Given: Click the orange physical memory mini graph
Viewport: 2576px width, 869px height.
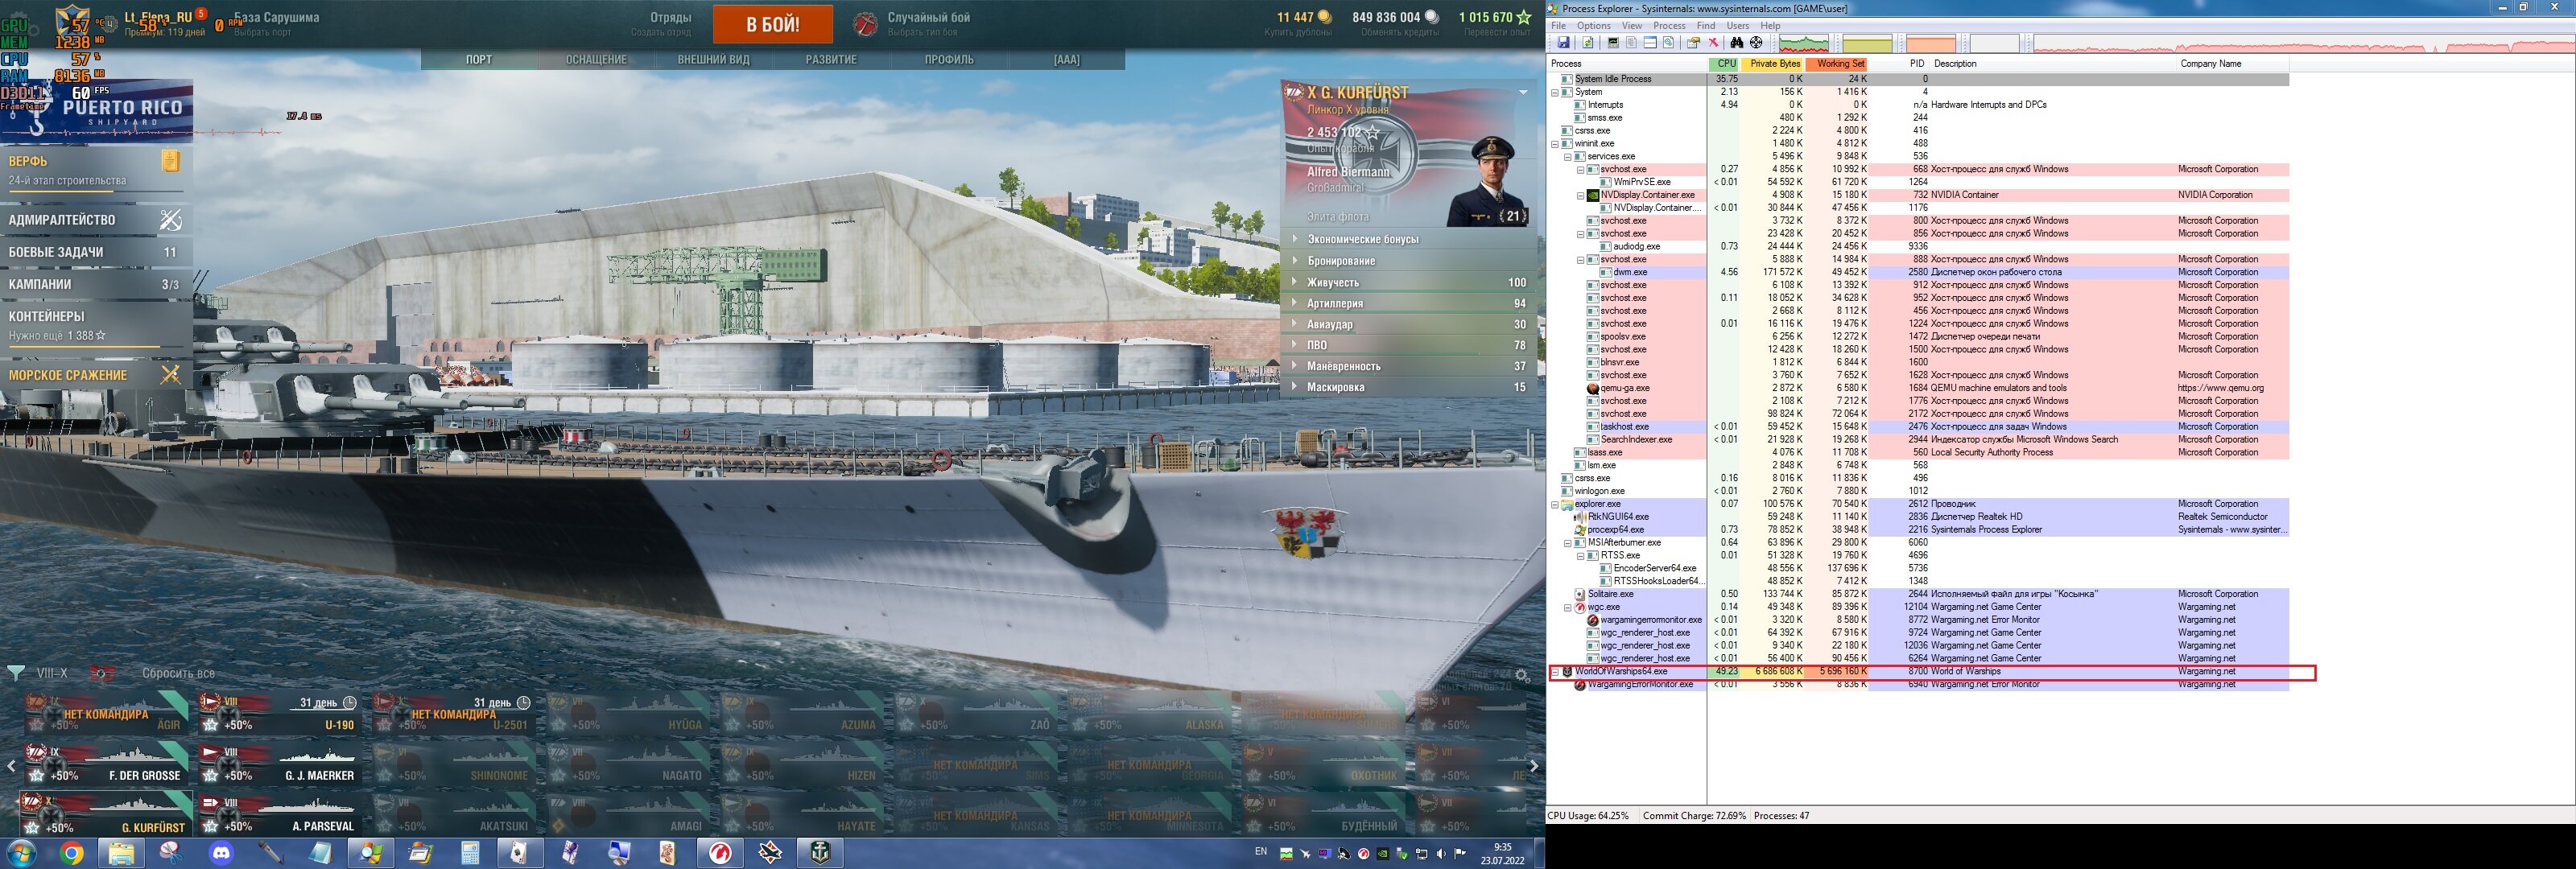Looking at the screenshot, I should (1931, 43).
